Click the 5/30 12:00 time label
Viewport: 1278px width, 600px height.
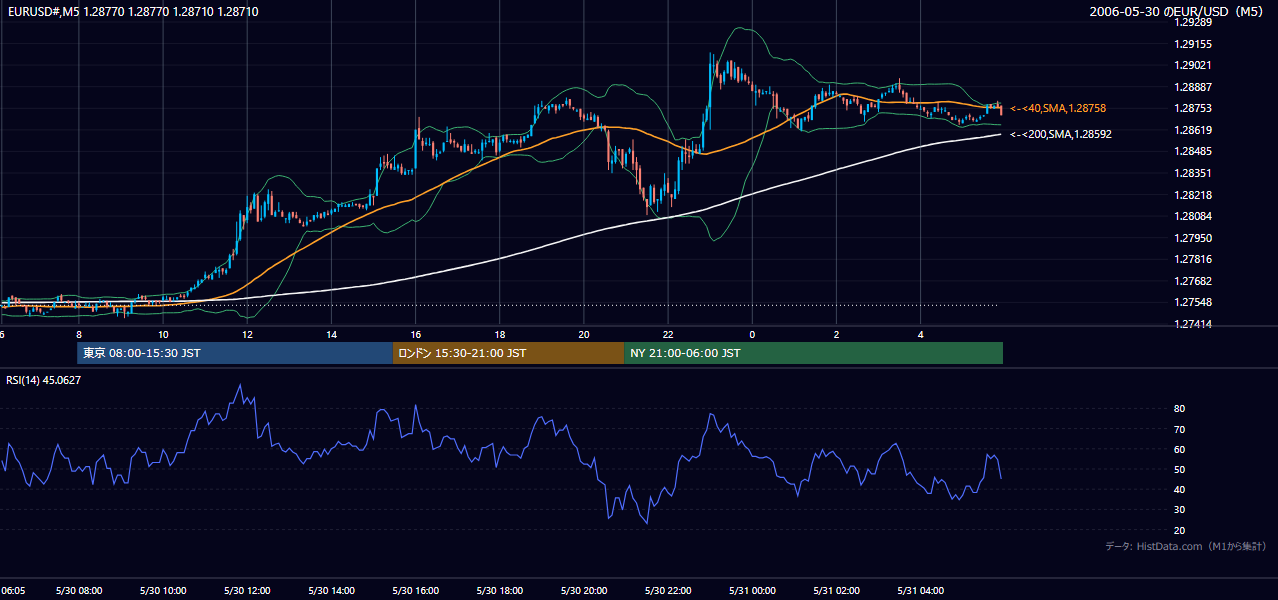(247, 591)
